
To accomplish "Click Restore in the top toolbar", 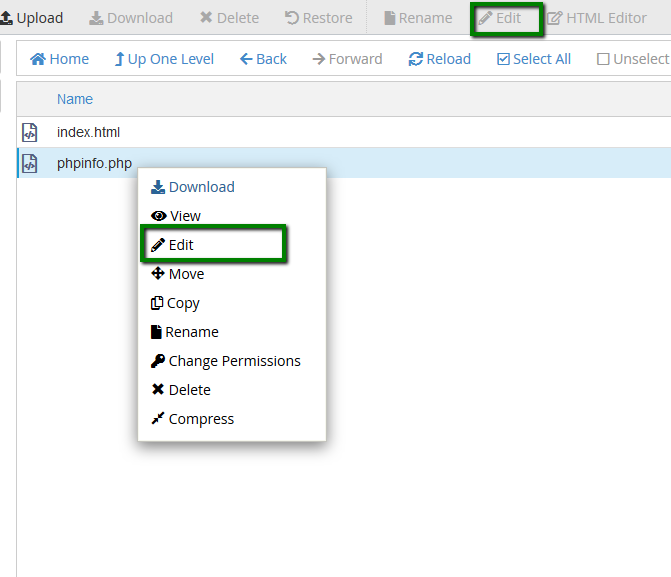I will (x=319, y=18).
